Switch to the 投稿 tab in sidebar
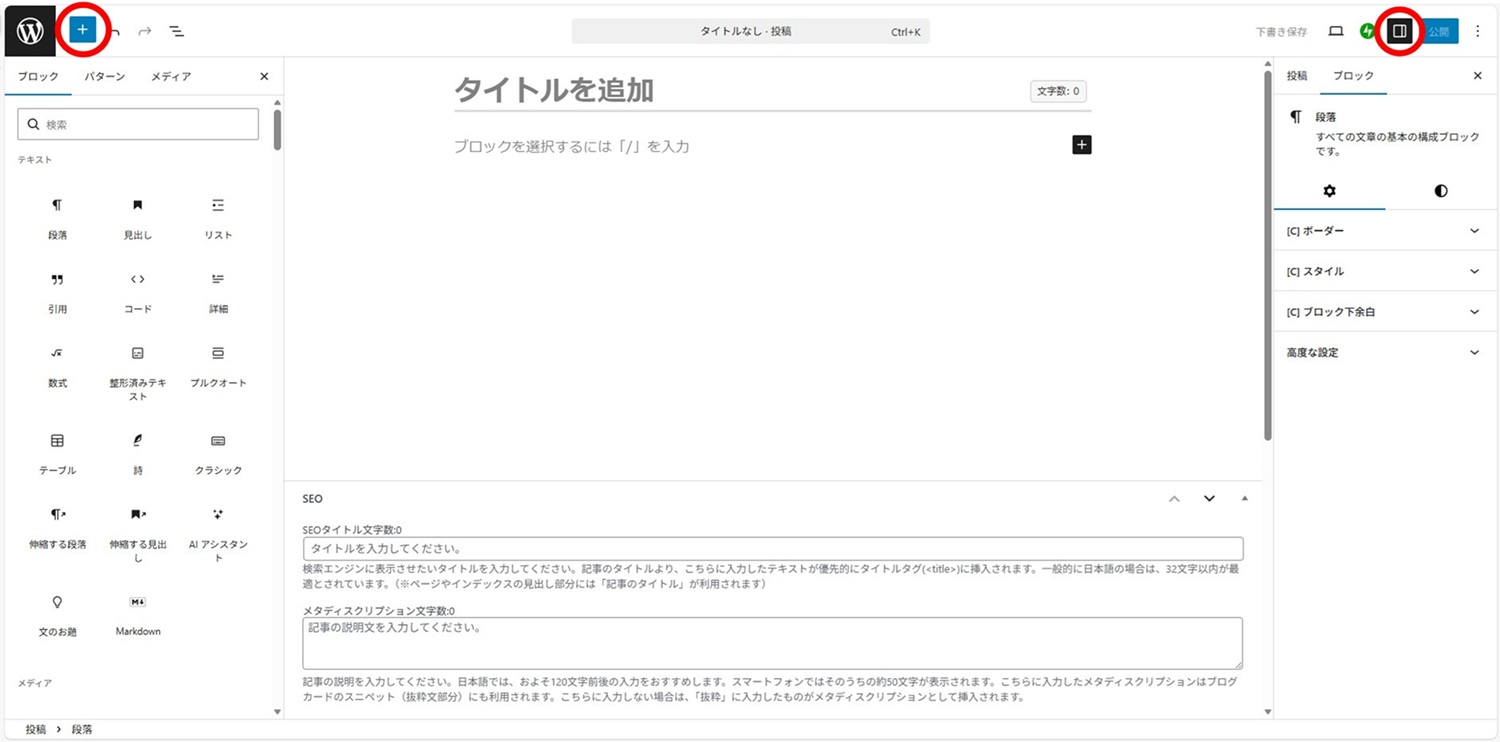Image resolution: width=1500 pixels, height=742 pixels. click(x=1296, y=76)
